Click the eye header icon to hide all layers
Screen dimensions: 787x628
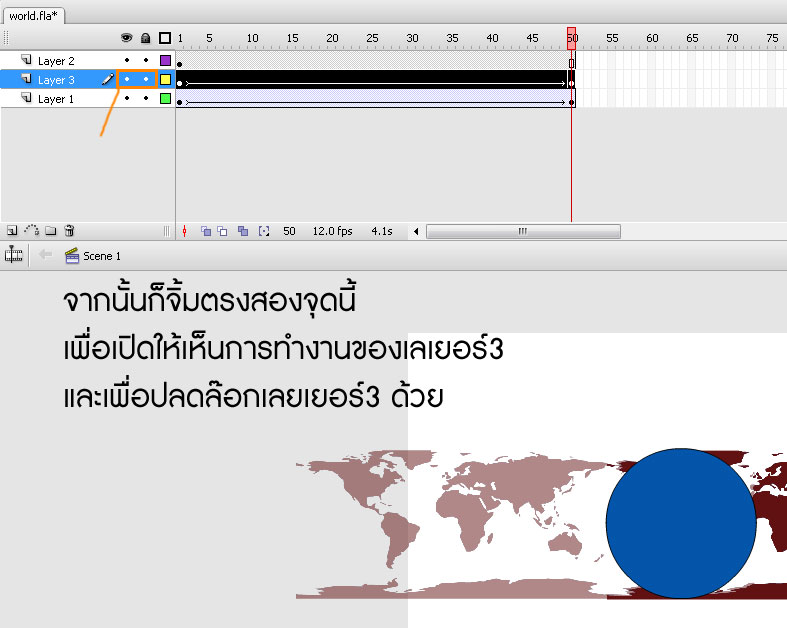click(126, 38)
